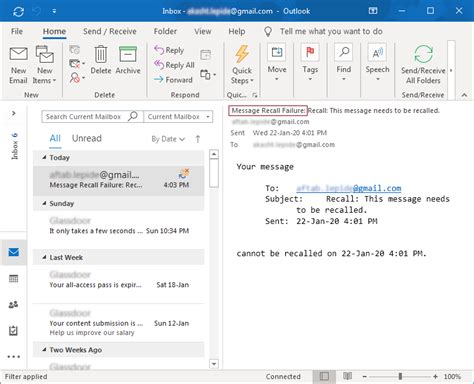Image resolution: width=474 pixels, height=384 pixels.
Task: Forward the selected message
Action: (x=173, y=80)
